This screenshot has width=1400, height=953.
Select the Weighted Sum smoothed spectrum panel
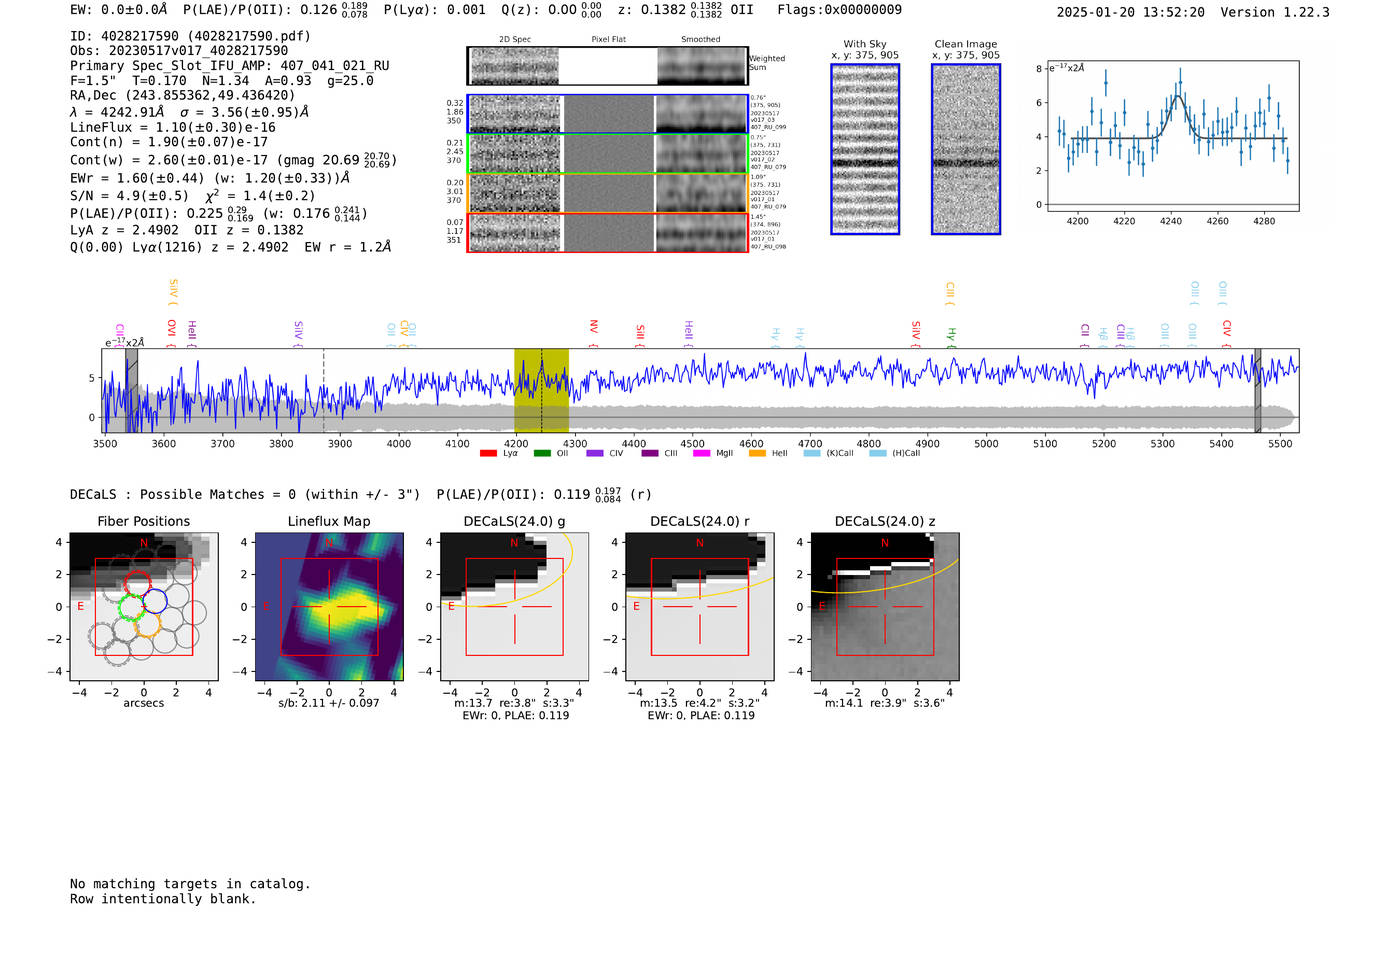(x=701, y=66)
